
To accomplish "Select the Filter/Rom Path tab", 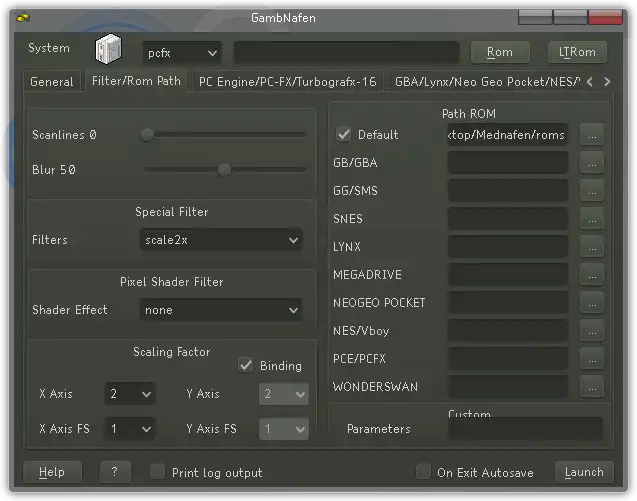I will 136,81.
